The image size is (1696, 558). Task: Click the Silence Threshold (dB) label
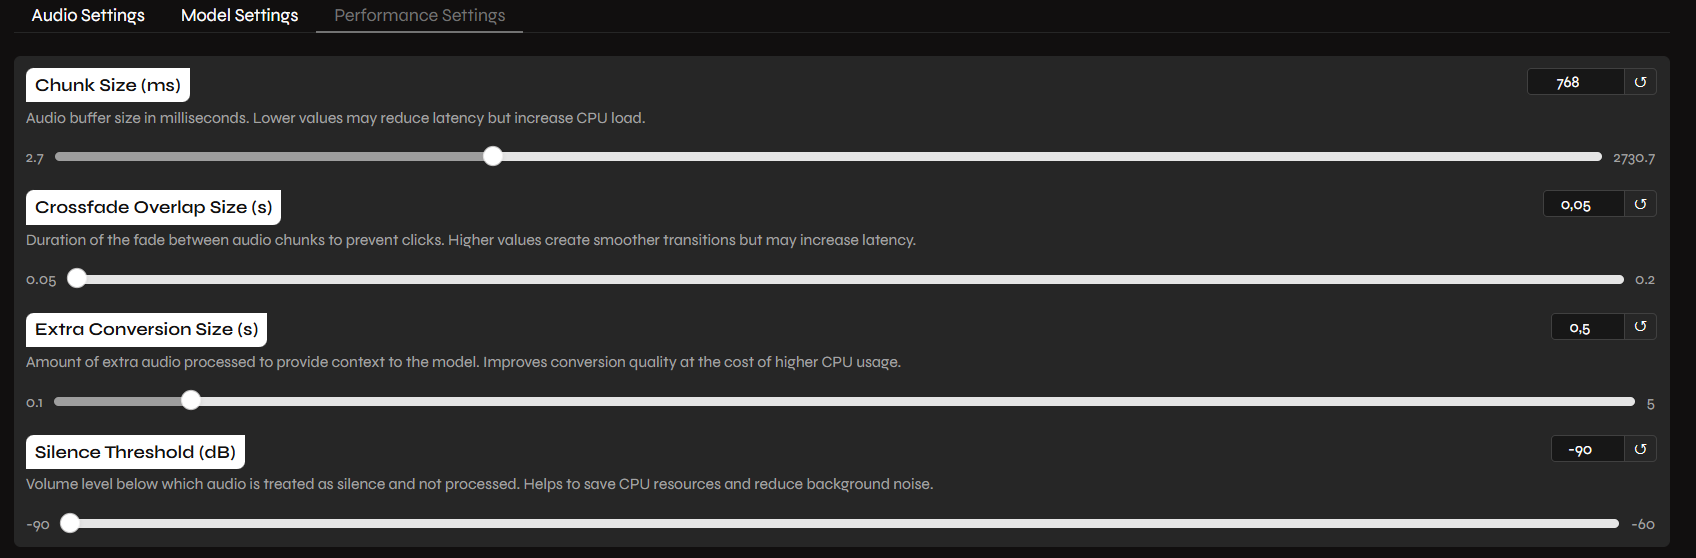point(135,452)
